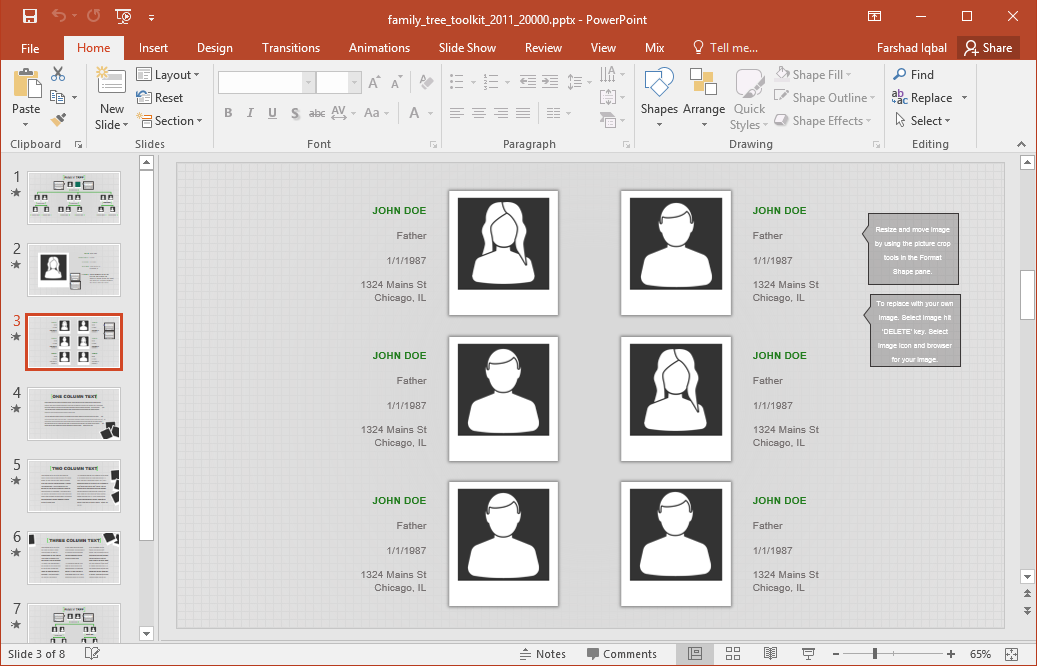This screenshot has width=1037, height=666.
Task: Click the Find magnifier button
Action: pyautogui.click(x=913, y=75)
